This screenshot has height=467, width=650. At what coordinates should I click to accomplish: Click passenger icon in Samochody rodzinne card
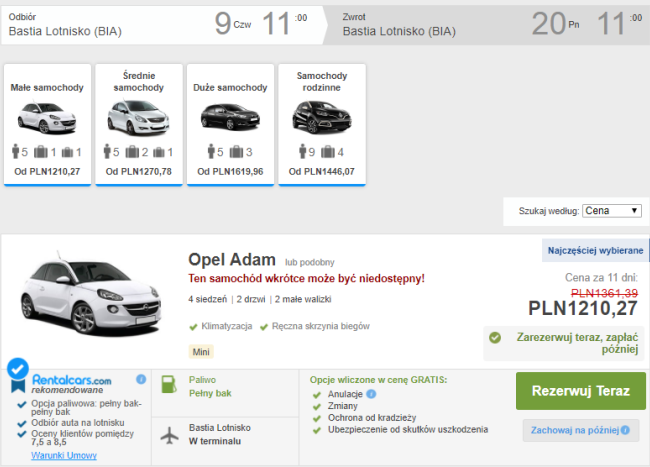[x=303, y=152]
